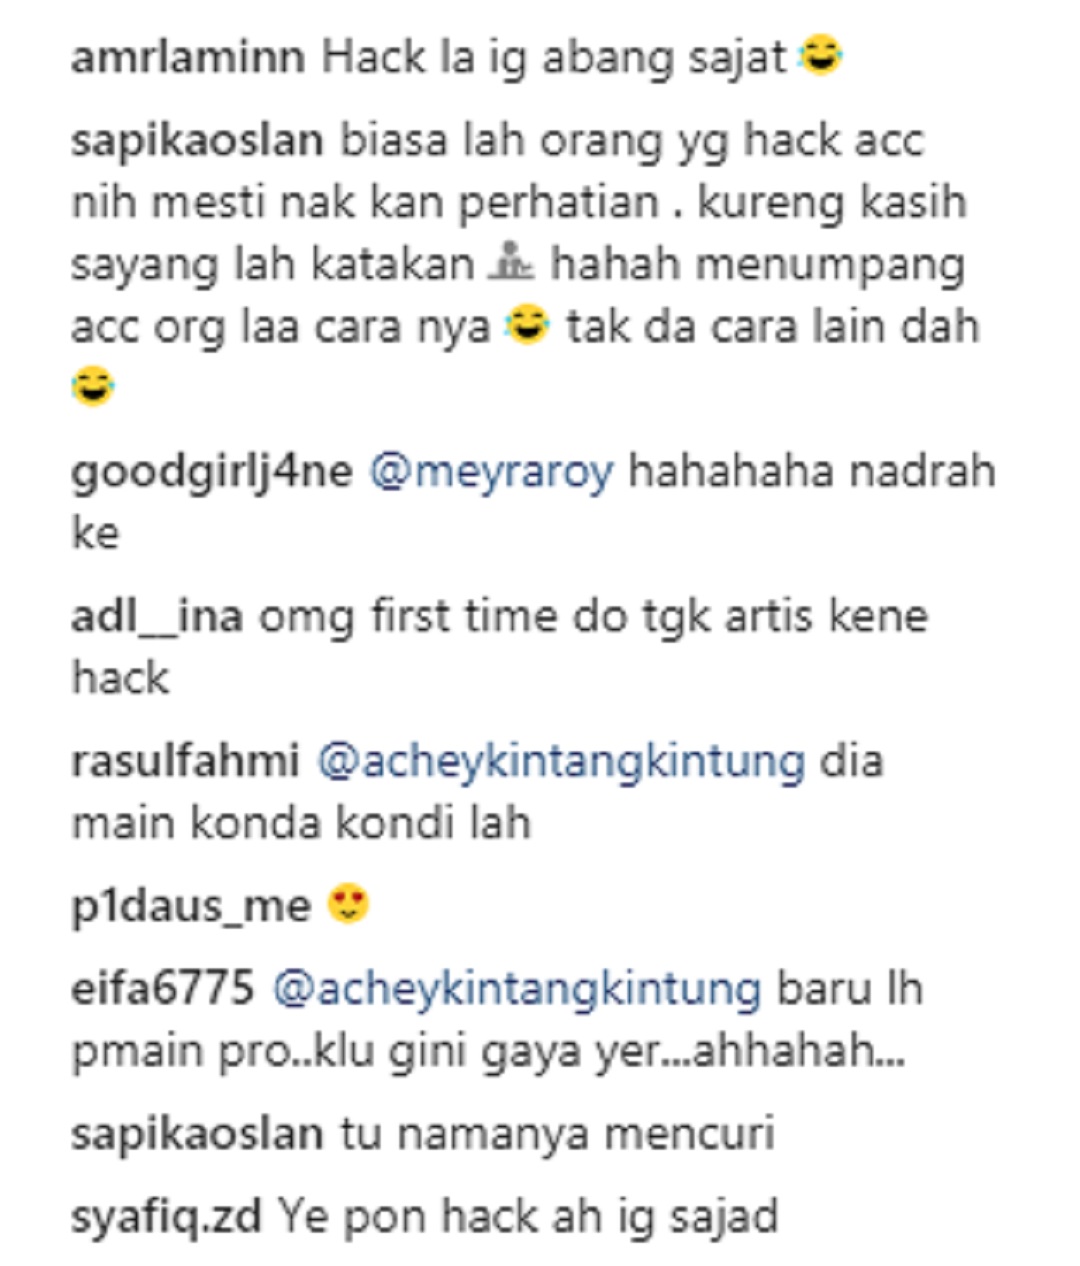Click the kneeling person emoji after 'katakan'
The image size is (1080, 1266).
tap(513, 263)
